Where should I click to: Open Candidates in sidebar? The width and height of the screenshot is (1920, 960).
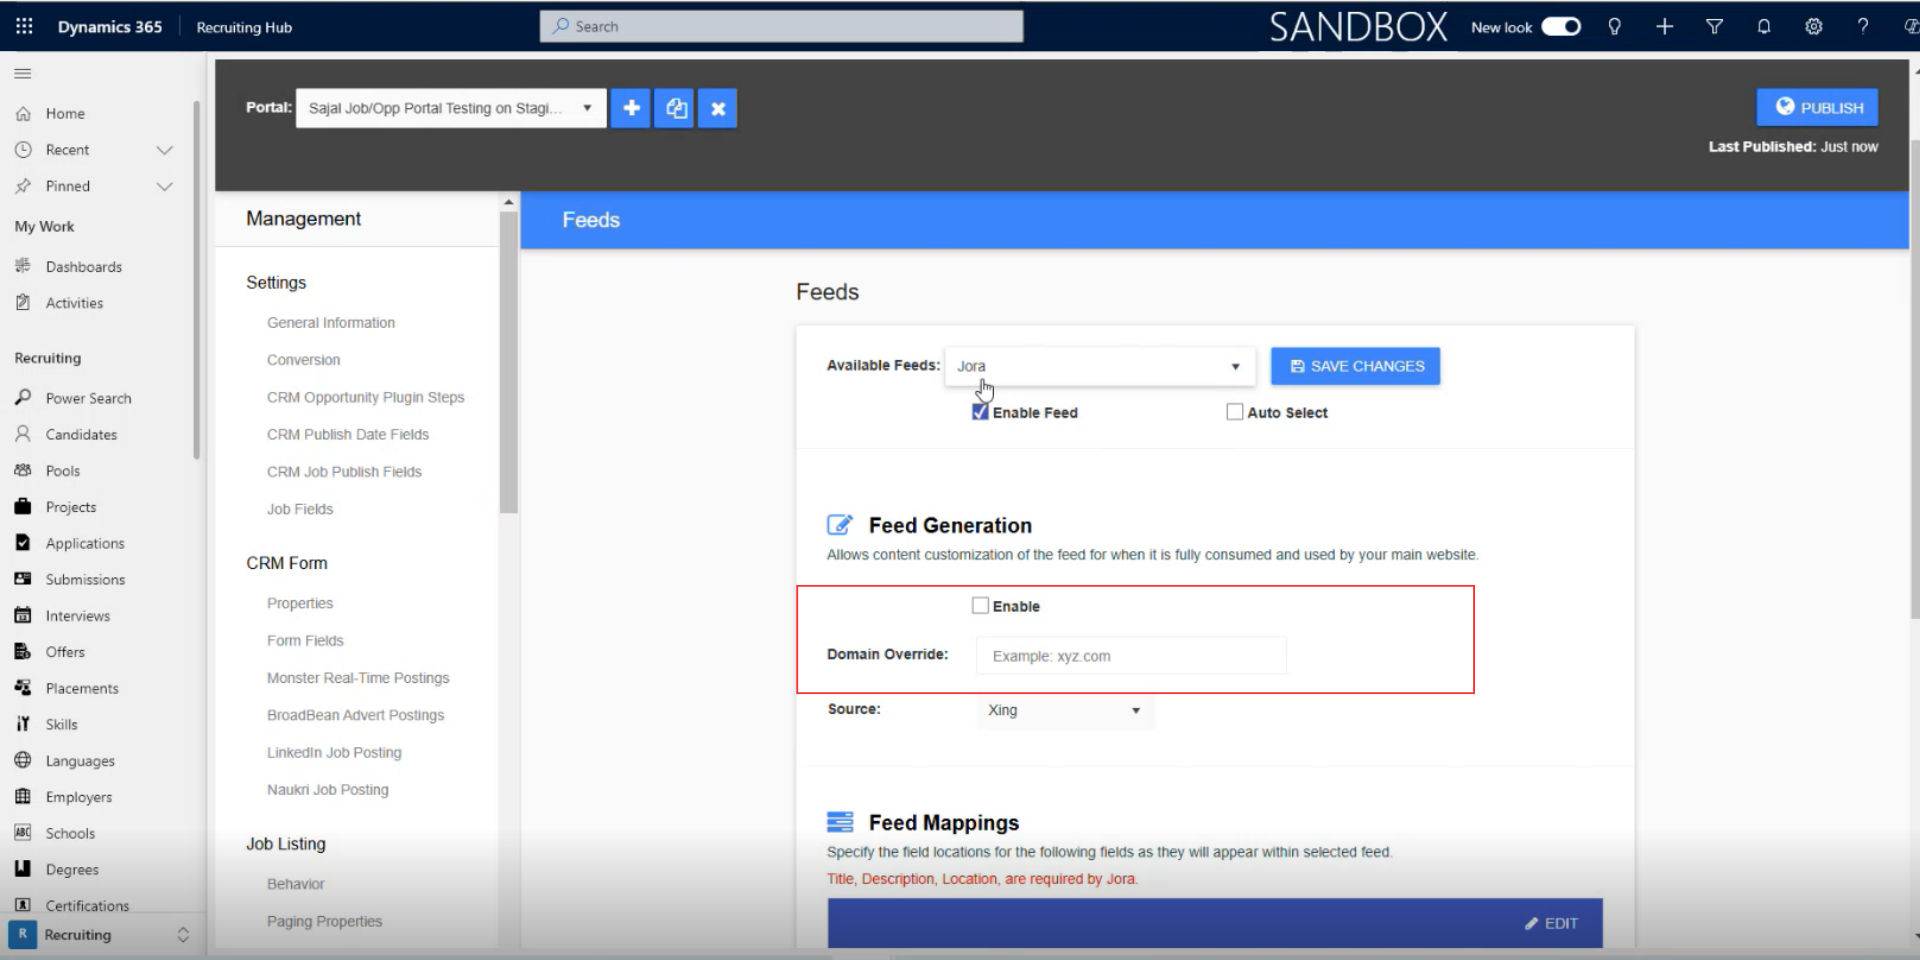[x=81, y=434]
